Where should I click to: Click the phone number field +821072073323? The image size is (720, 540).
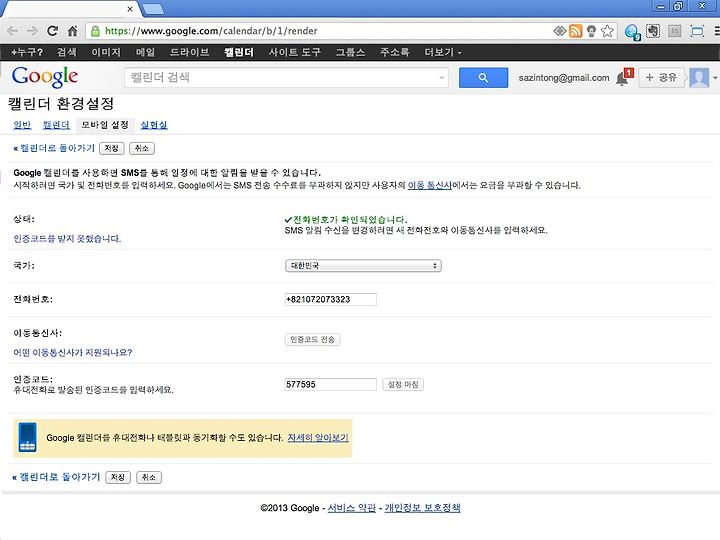(331, 299)
